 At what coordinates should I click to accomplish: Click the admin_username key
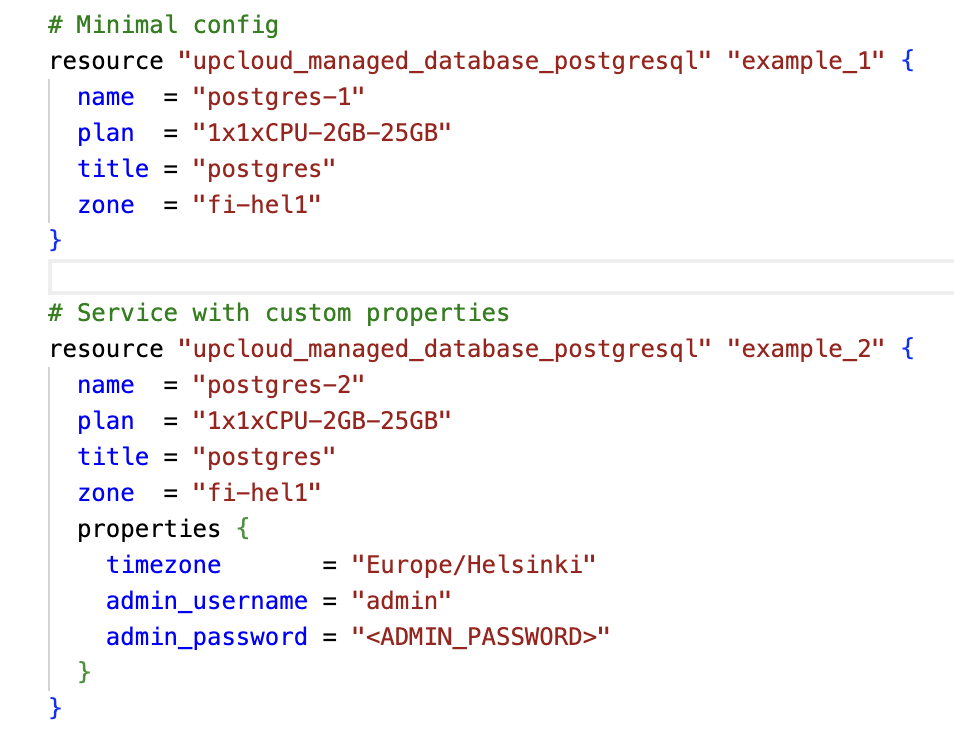(207, 601)
